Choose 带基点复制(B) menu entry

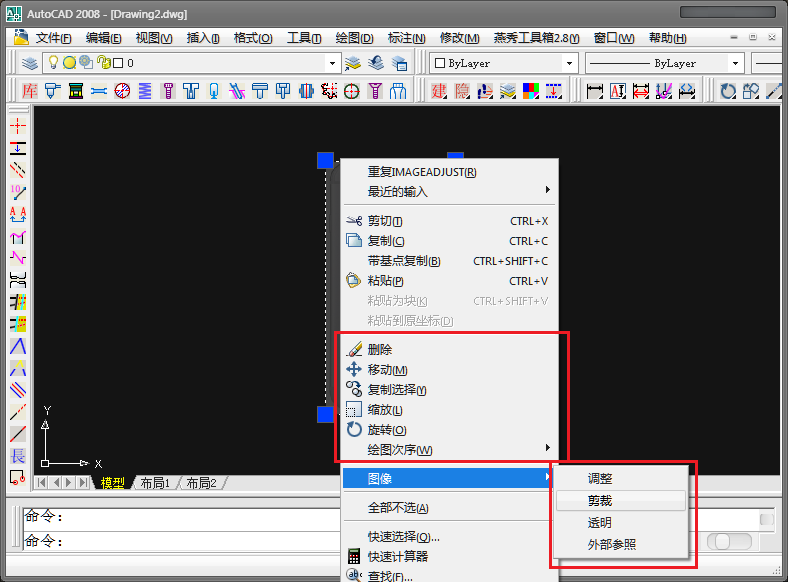coord(450,261)
